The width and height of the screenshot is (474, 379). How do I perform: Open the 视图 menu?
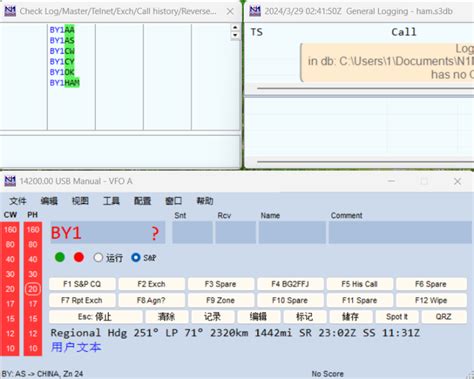(x=80, y=201)
